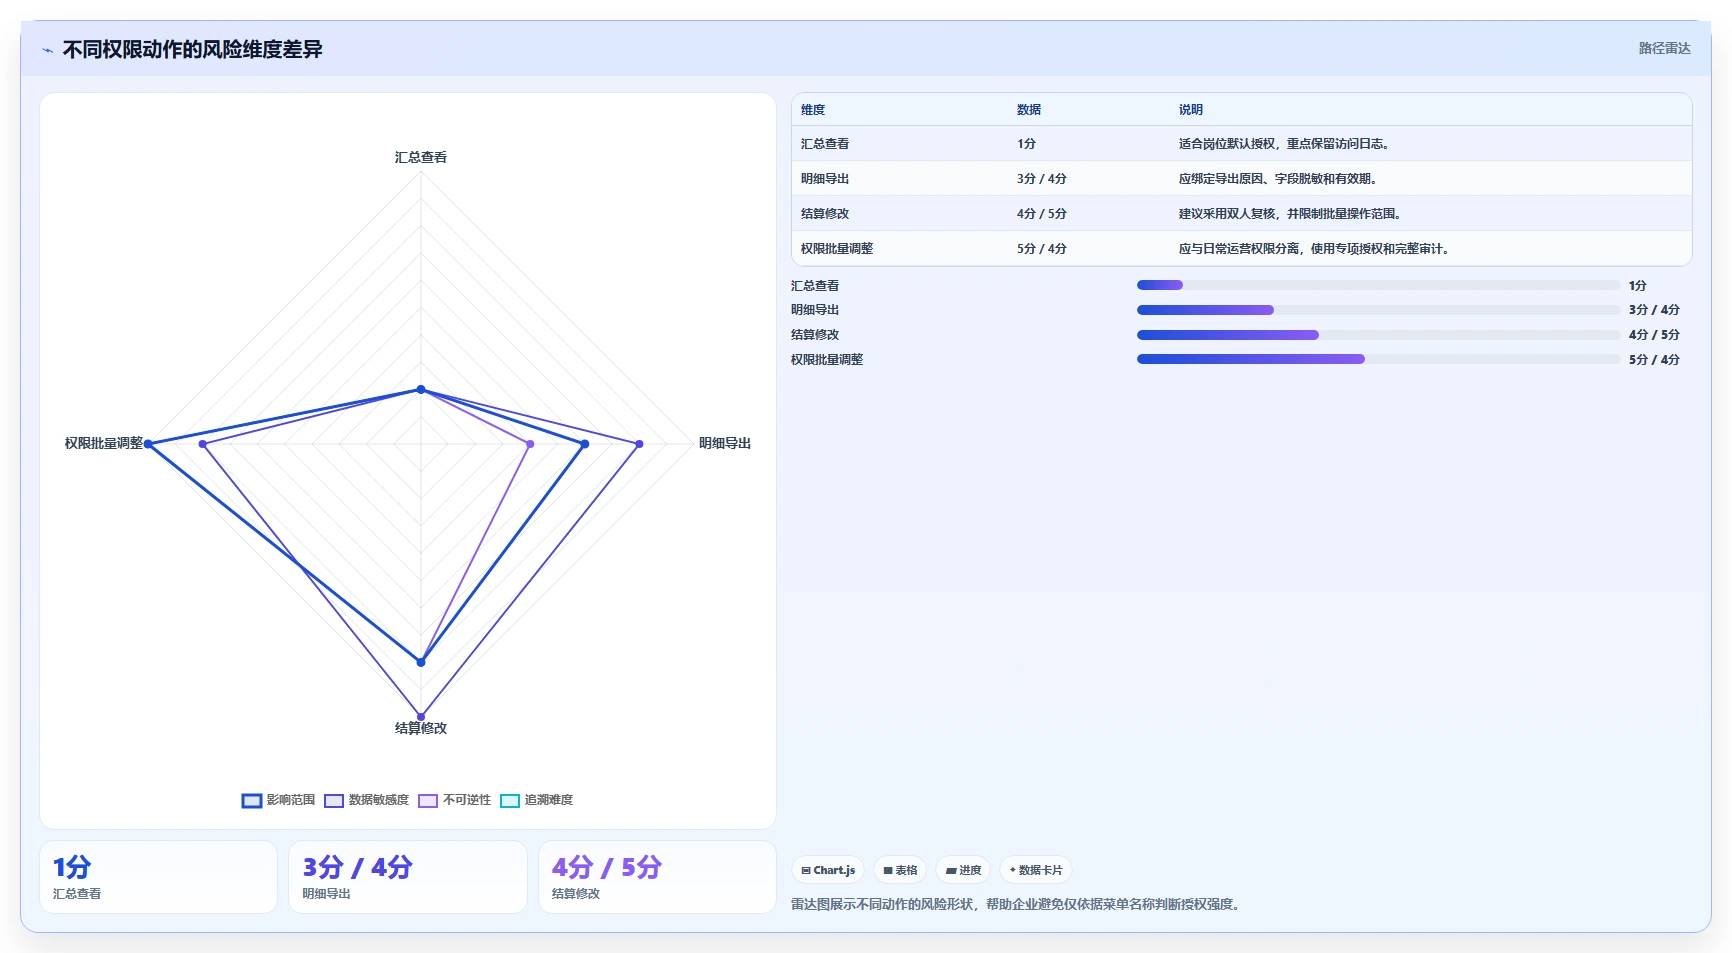1732x953 pixels.
Task: Open the 3分 / 4分 明细导出 data card
Action: [408, 877]
